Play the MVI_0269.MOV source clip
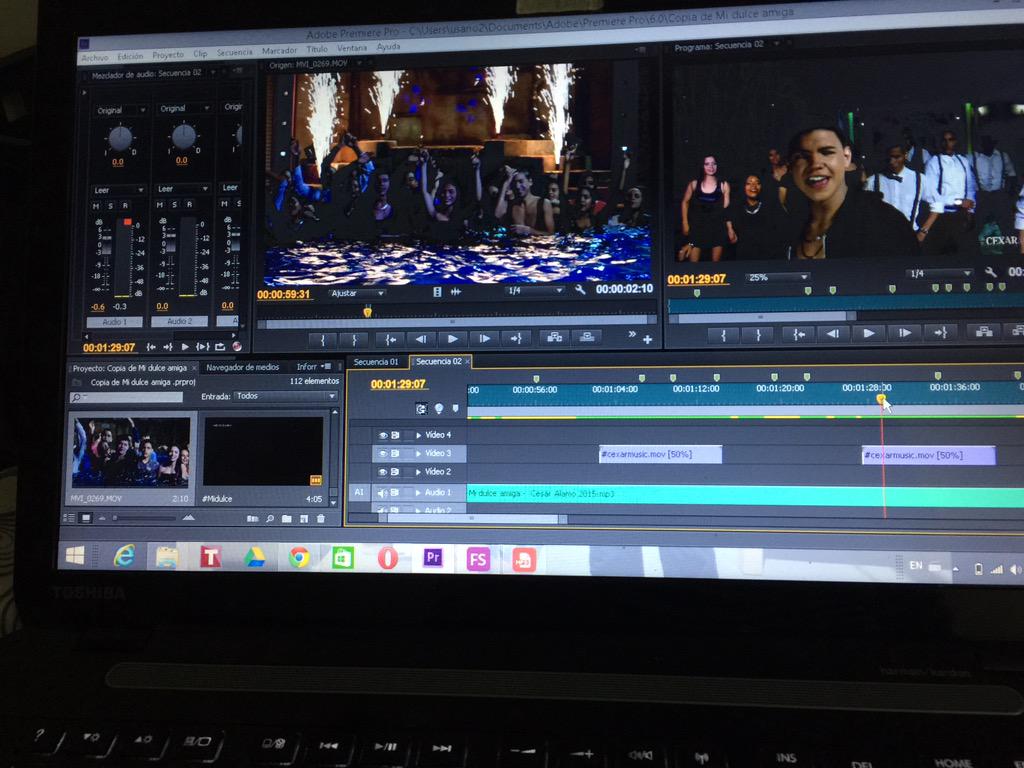This screenshot has height=768, width=1024. coord(451,339)
